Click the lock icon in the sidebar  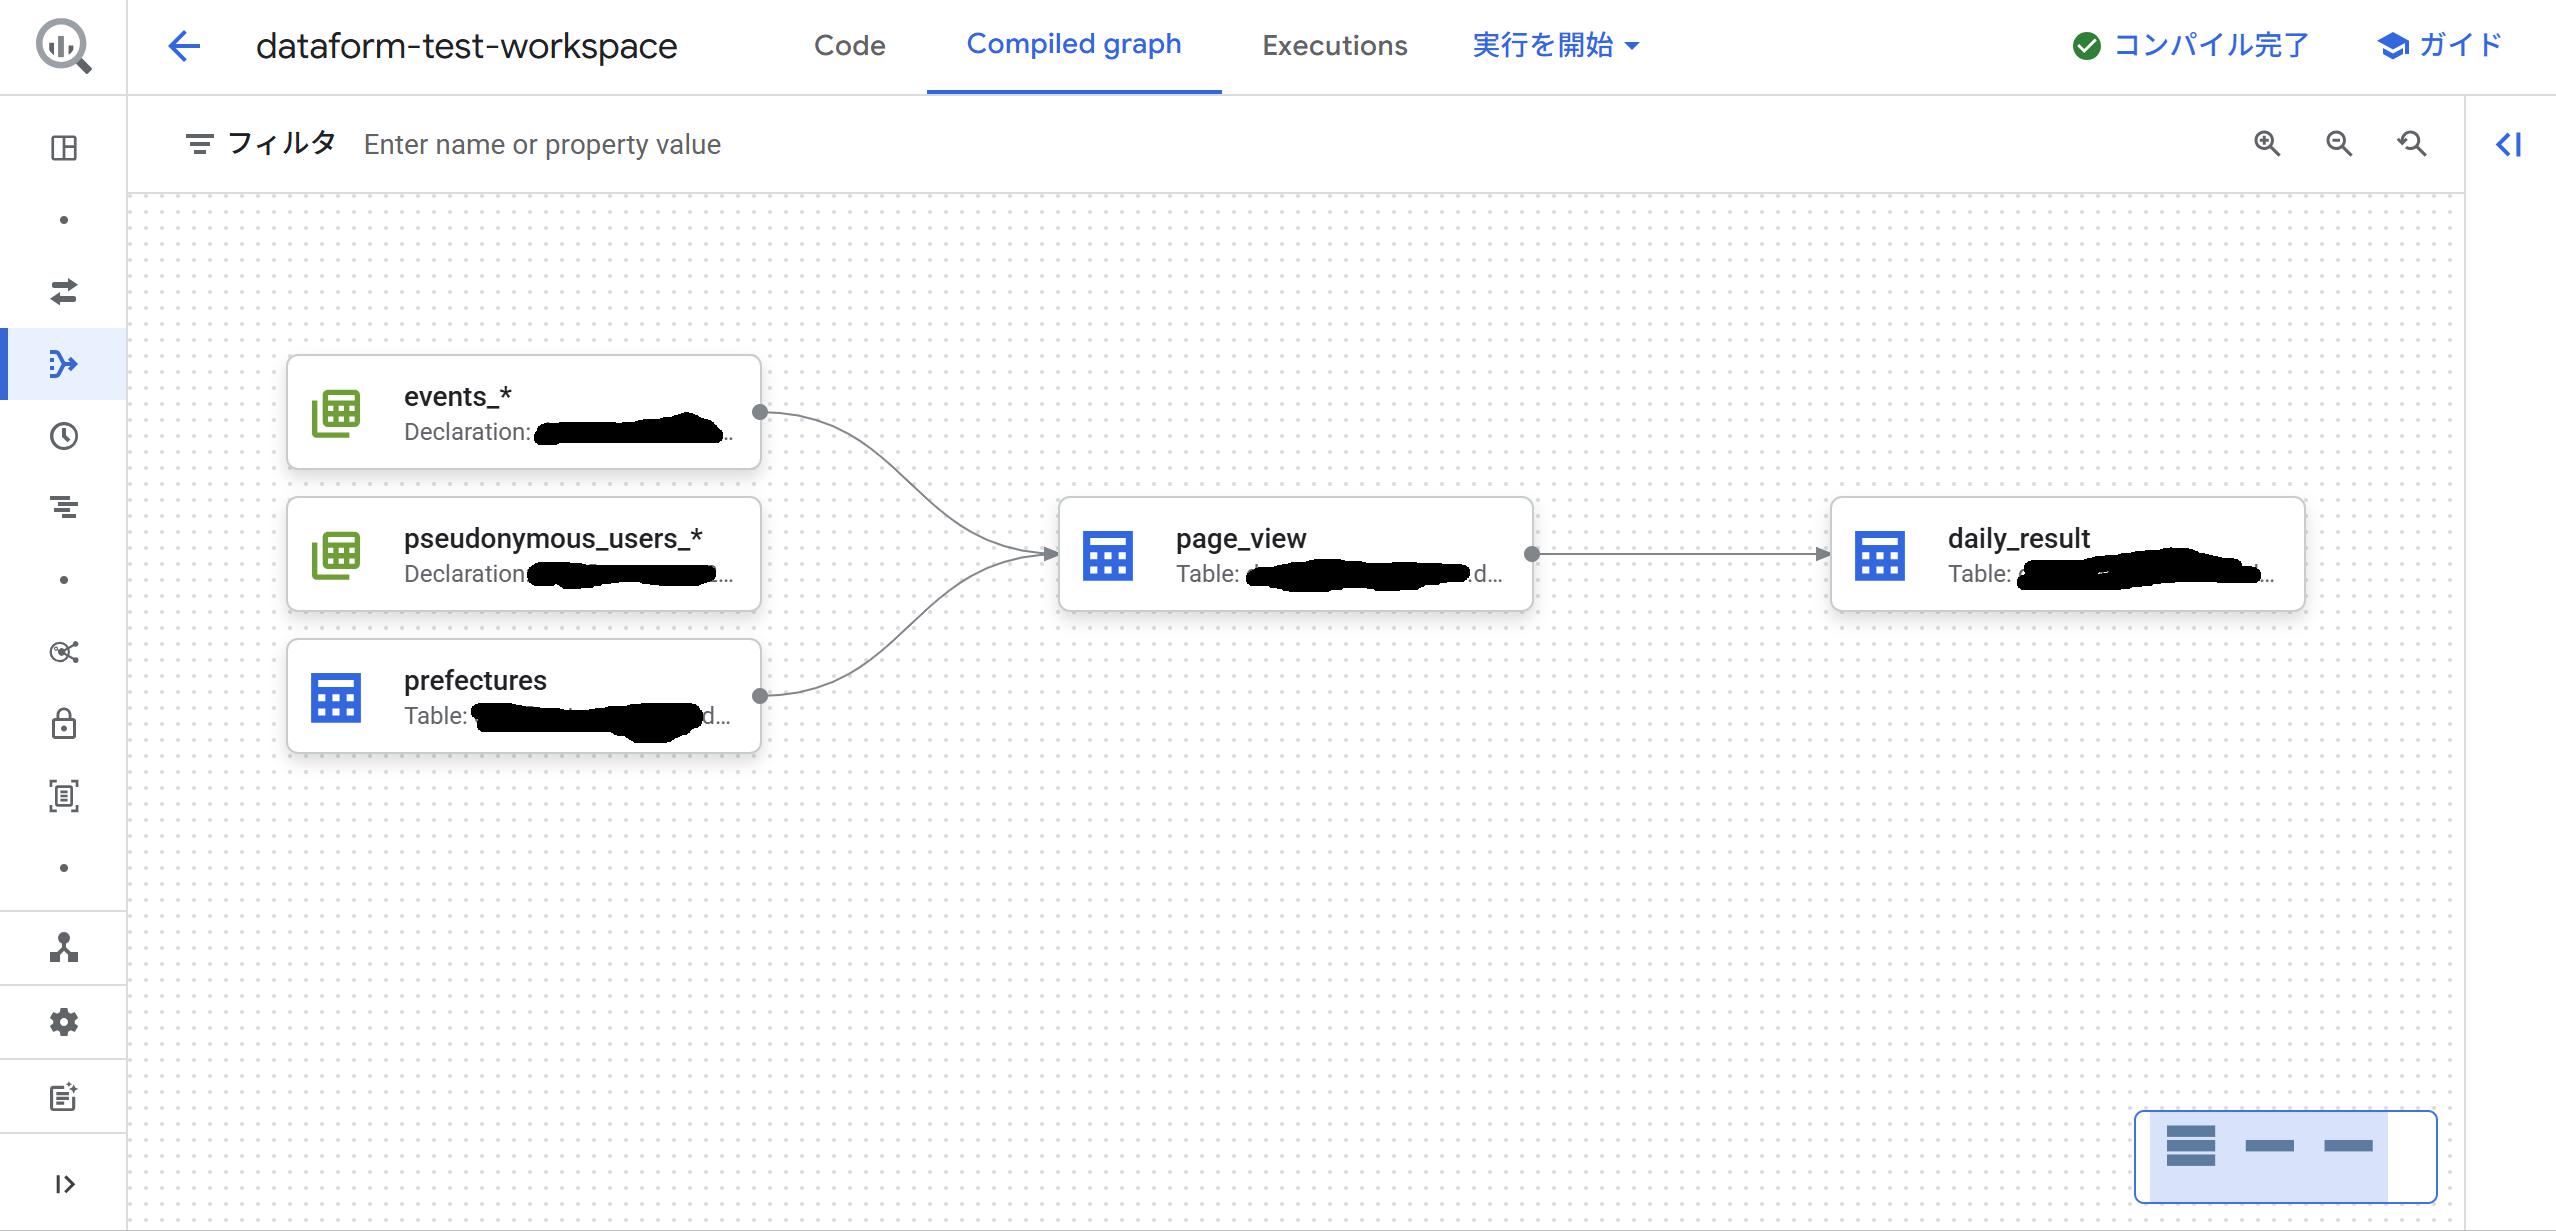64,724
